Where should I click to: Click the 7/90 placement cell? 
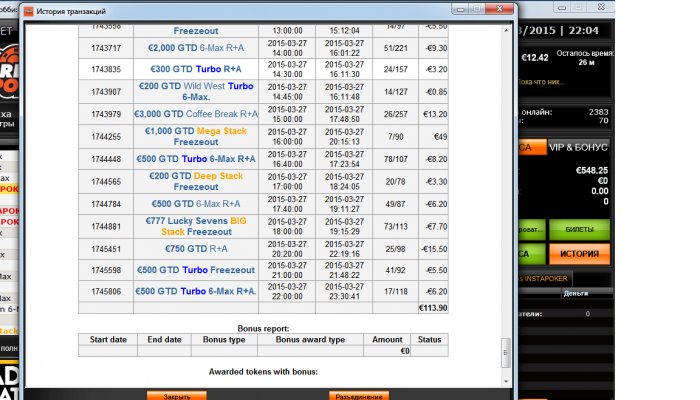pyautogui.click(x=395, y=137)
